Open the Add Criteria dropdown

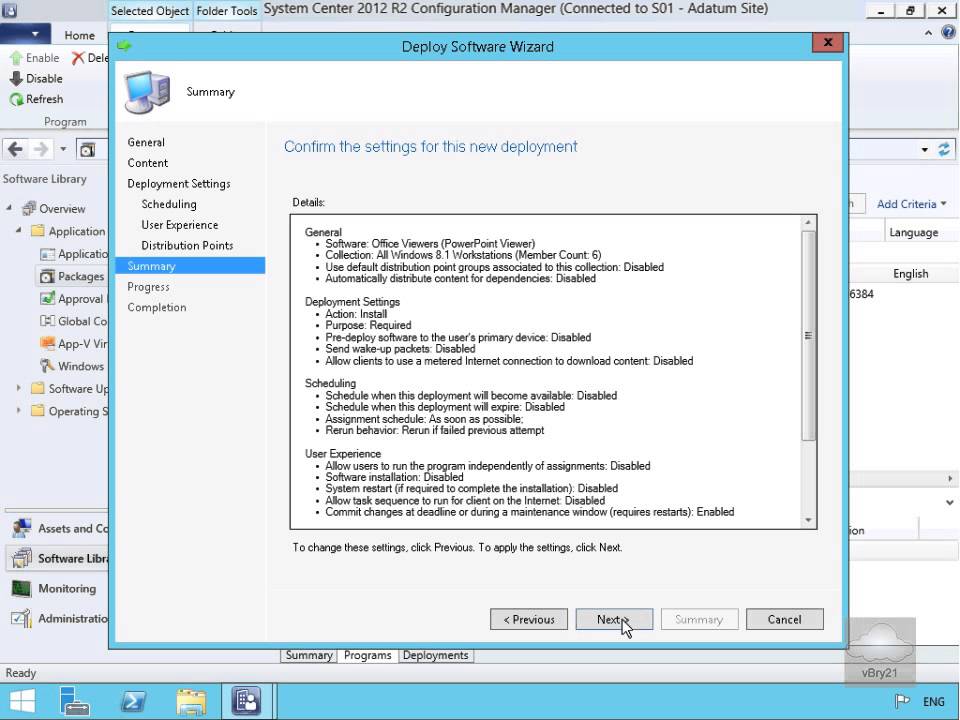point(911,204)
